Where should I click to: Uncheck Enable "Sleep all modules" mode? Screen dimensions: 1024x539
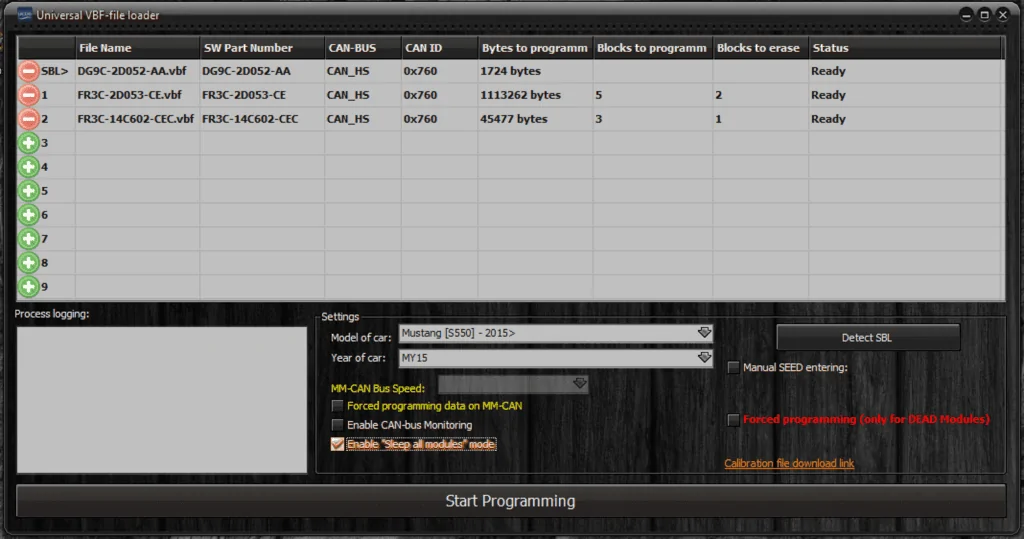[x=337, y=444]
